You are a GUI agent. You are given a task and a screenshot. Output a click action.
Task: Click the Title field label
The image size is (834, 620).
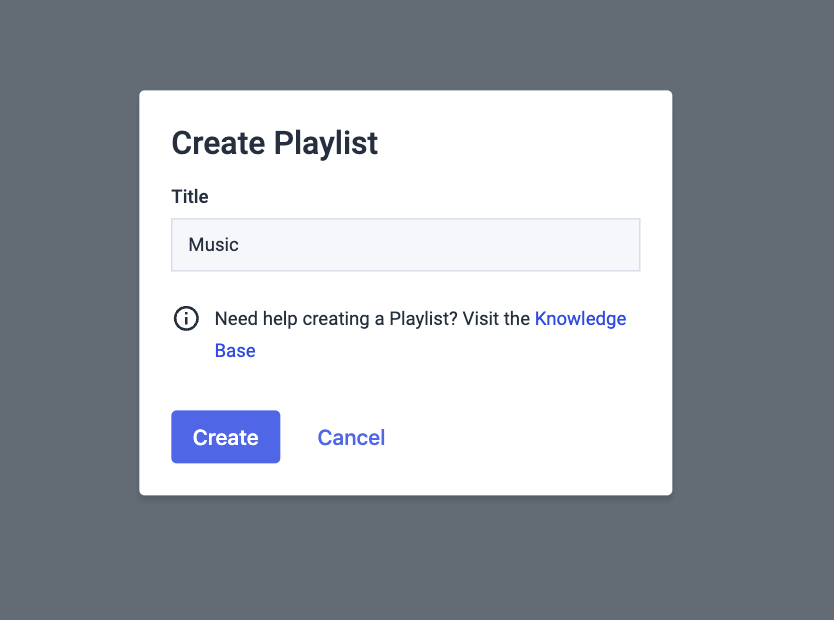(190, 197)
